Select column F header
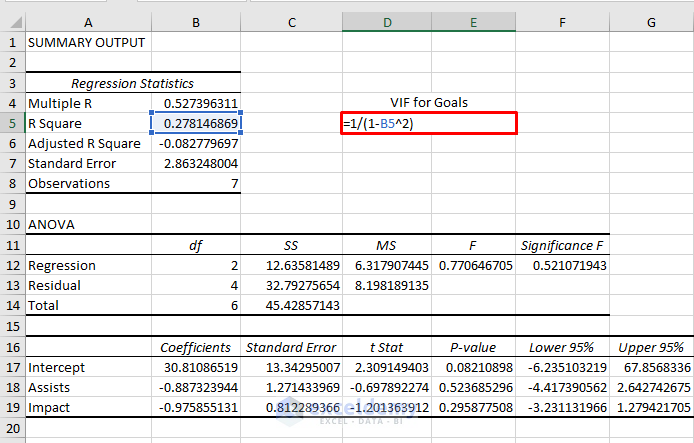The height and width of the screenshot is (443, 694). pos(563,22)
